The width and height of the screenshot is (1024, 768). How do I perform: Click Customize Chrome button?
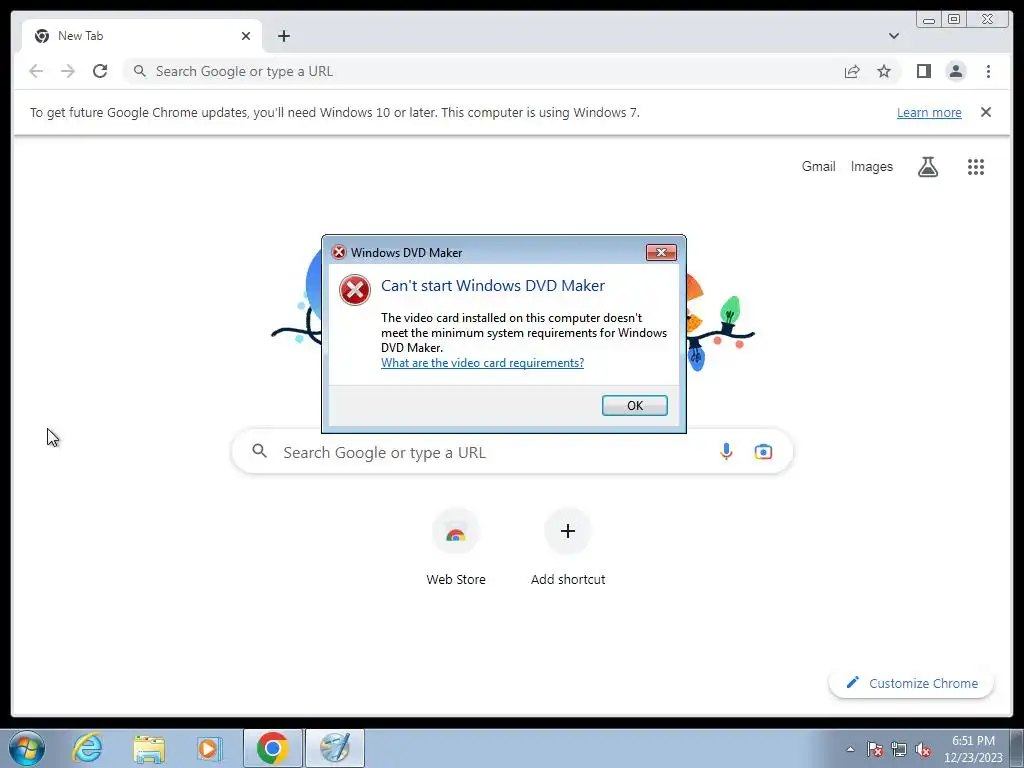[911, 683]
